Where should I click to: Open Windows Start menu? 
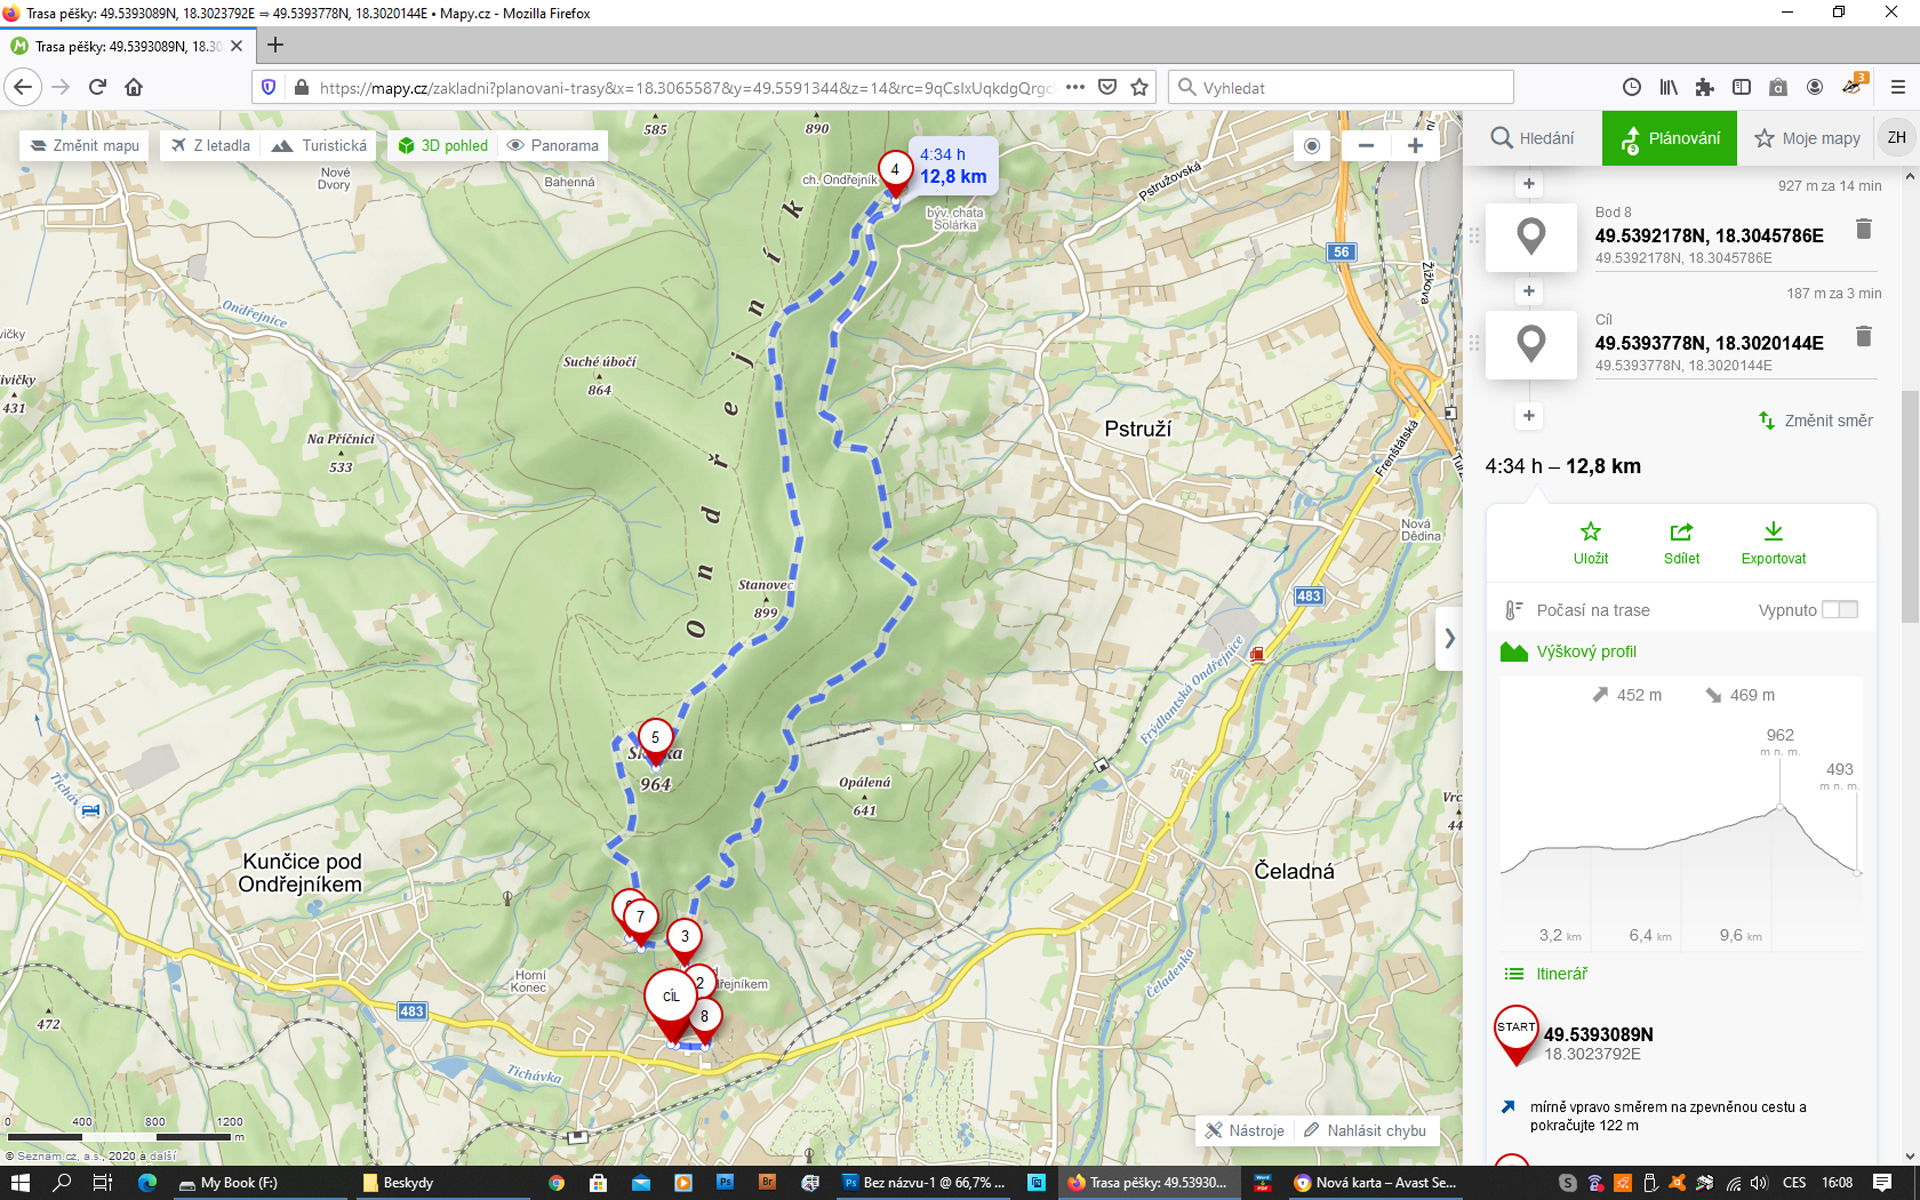coord(20,1182)
